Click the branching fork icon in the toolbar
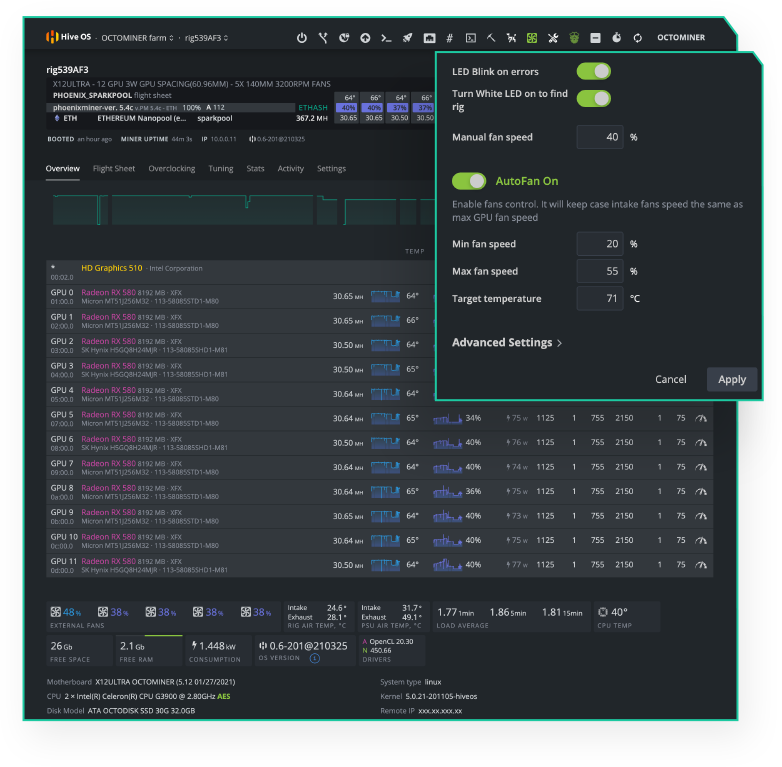Screen dimensions: 782x767 323,38
